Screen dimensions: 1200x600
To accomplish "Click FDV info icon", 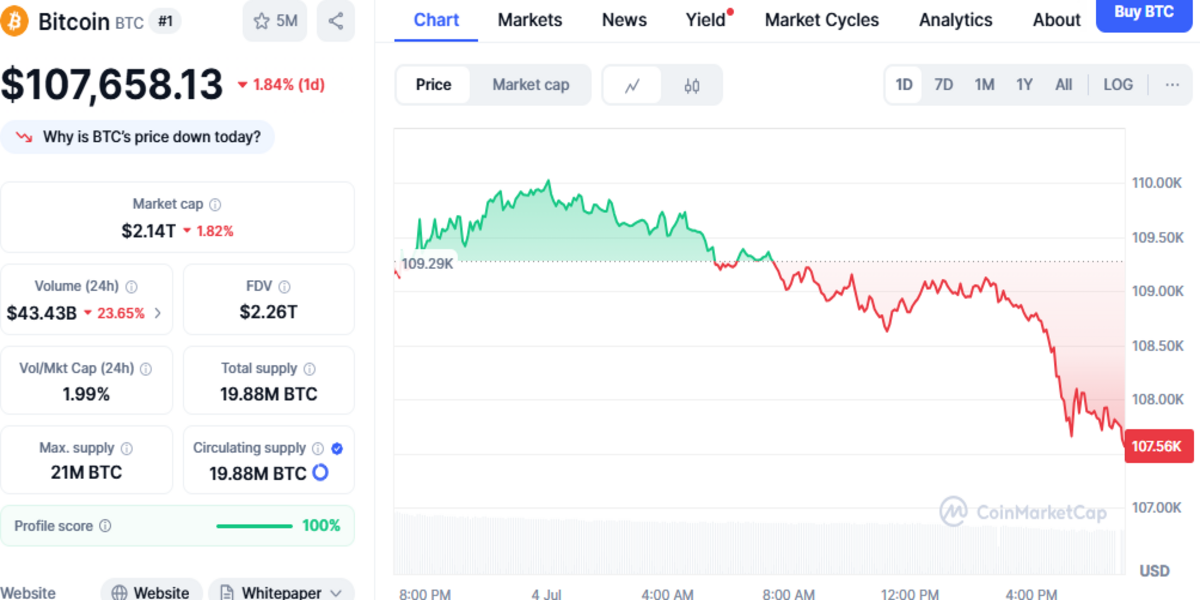I will [284, 286].
